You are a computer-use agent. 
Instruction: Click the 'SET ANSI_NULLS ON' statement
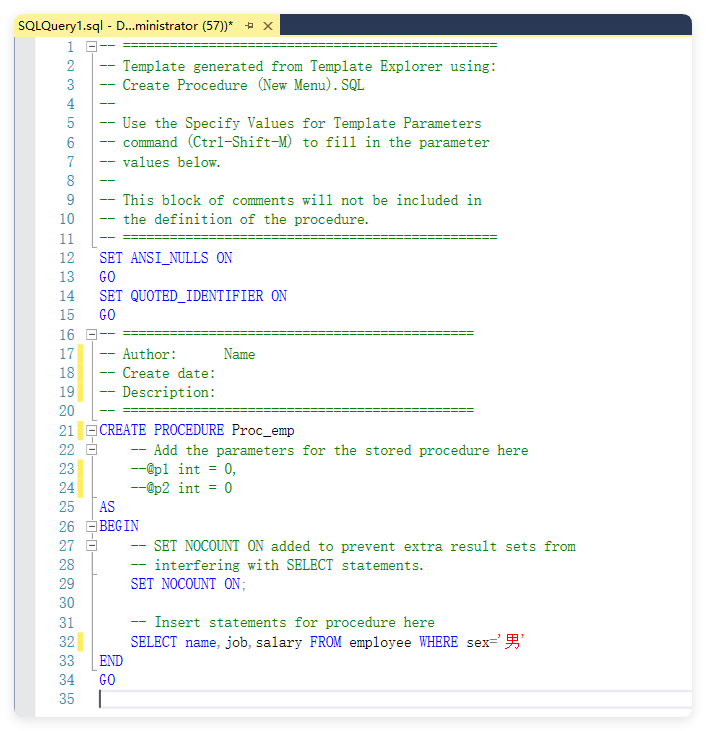point(166,258)
